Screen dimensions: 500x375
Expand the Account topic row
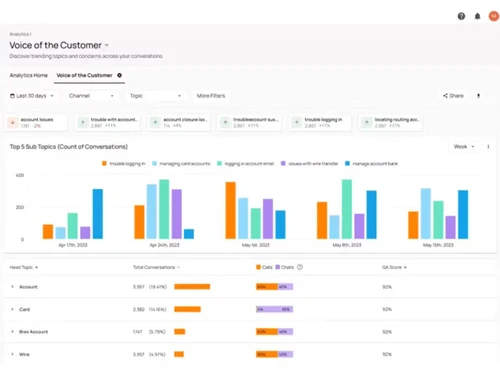(12, 287)
